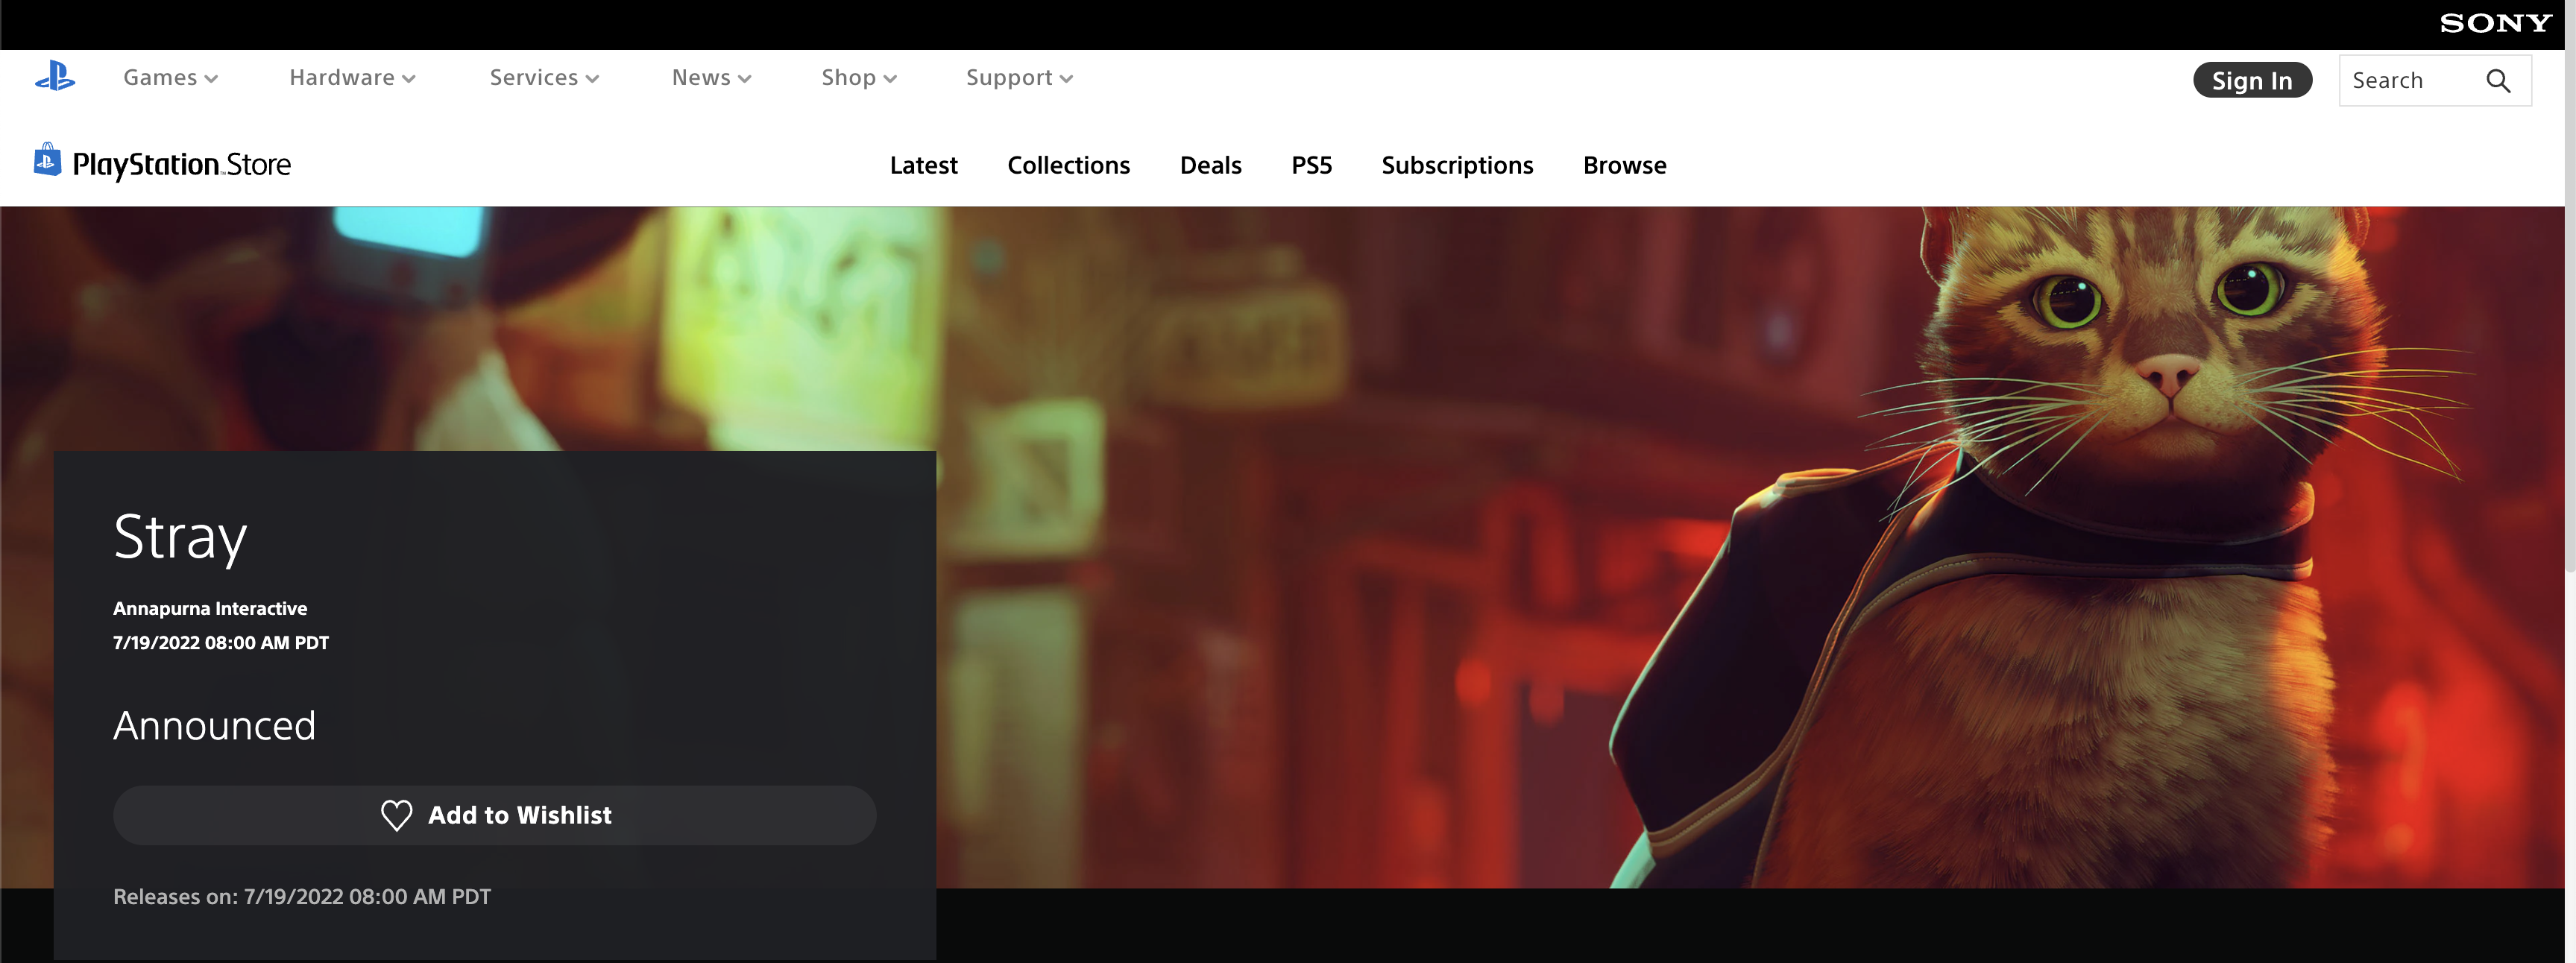Open the News dropdown menu
Image resolution: width=2576 pixels, height=963 pixels.
(711, 78)
